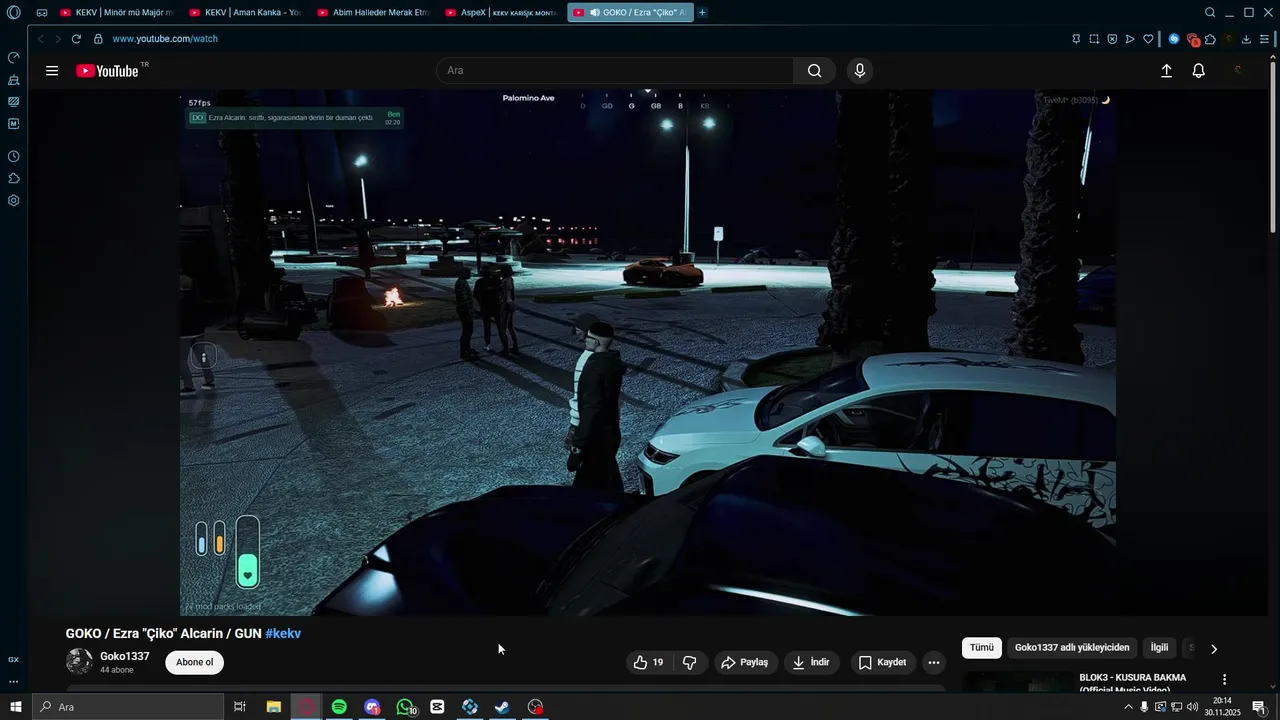
Task: Open the YouTube hamburger guide menu
Action: (x=52, y=71)
